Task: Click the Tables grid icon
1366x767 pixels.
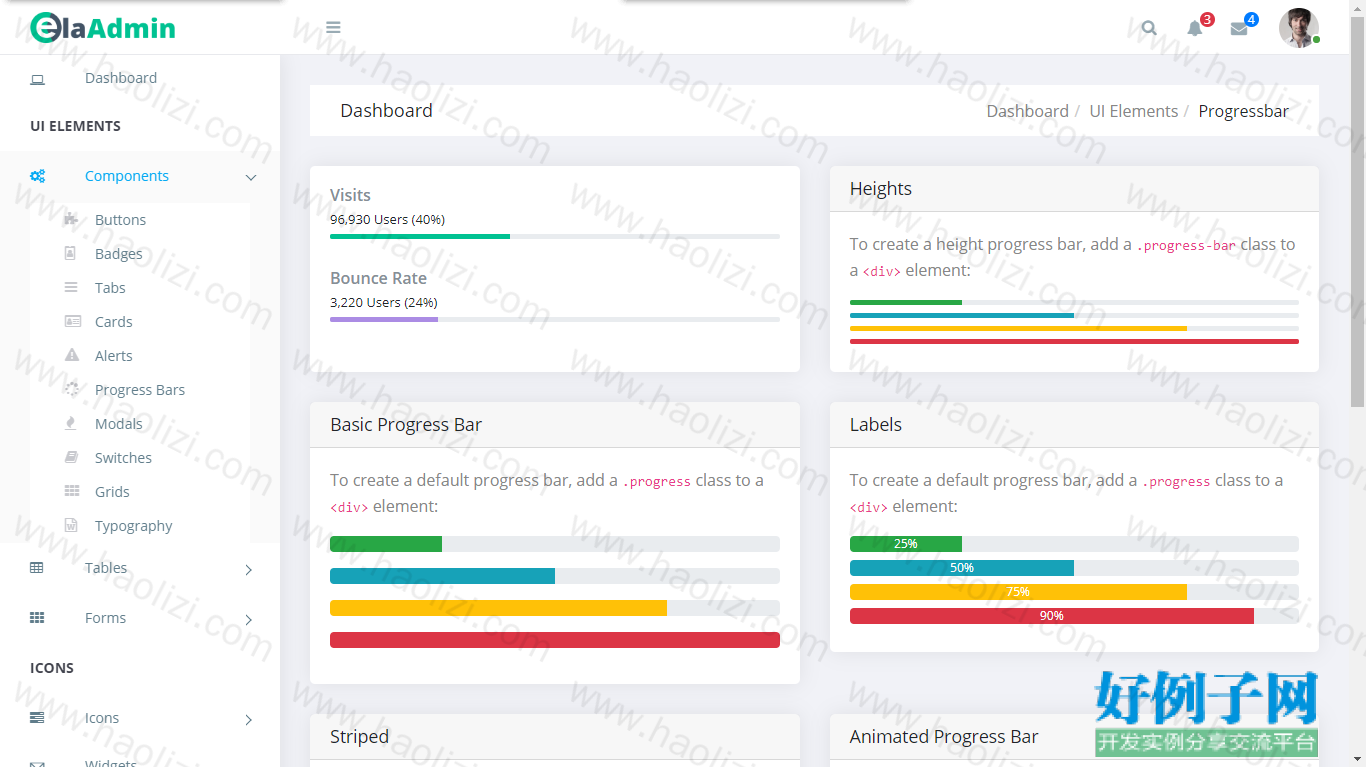Action: (x=37, y=568)
